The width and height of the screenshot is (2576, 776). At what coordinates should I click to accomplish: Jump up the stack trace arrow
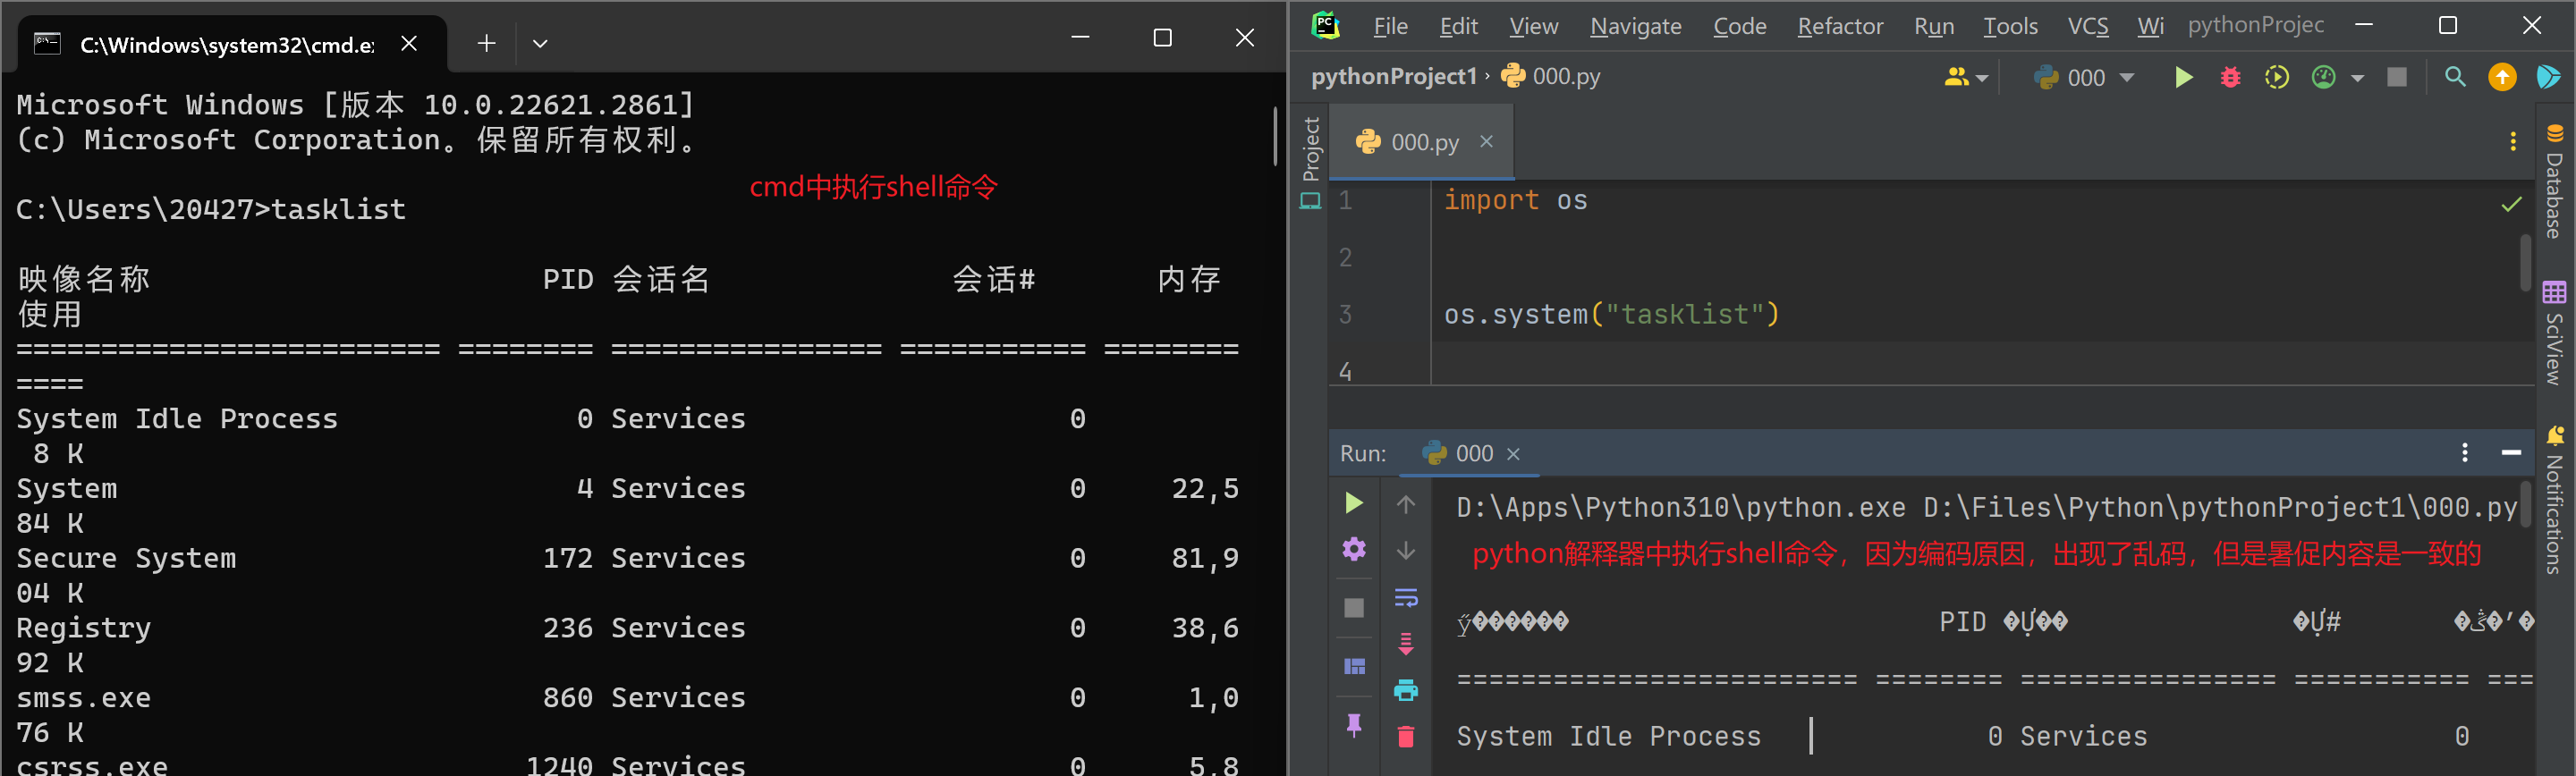click(1406, 504)
